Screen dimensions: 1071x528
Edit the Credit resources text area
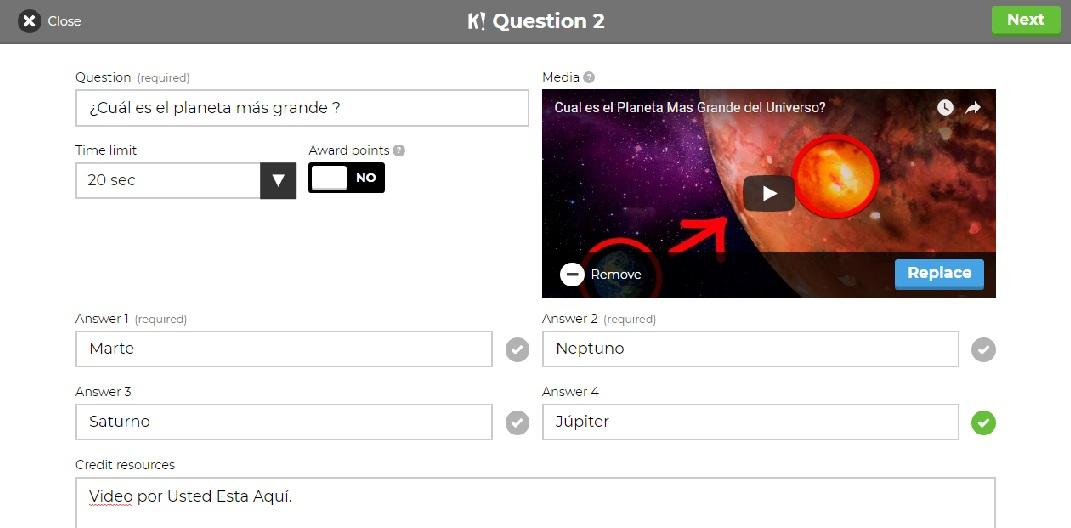pos(535,502)
